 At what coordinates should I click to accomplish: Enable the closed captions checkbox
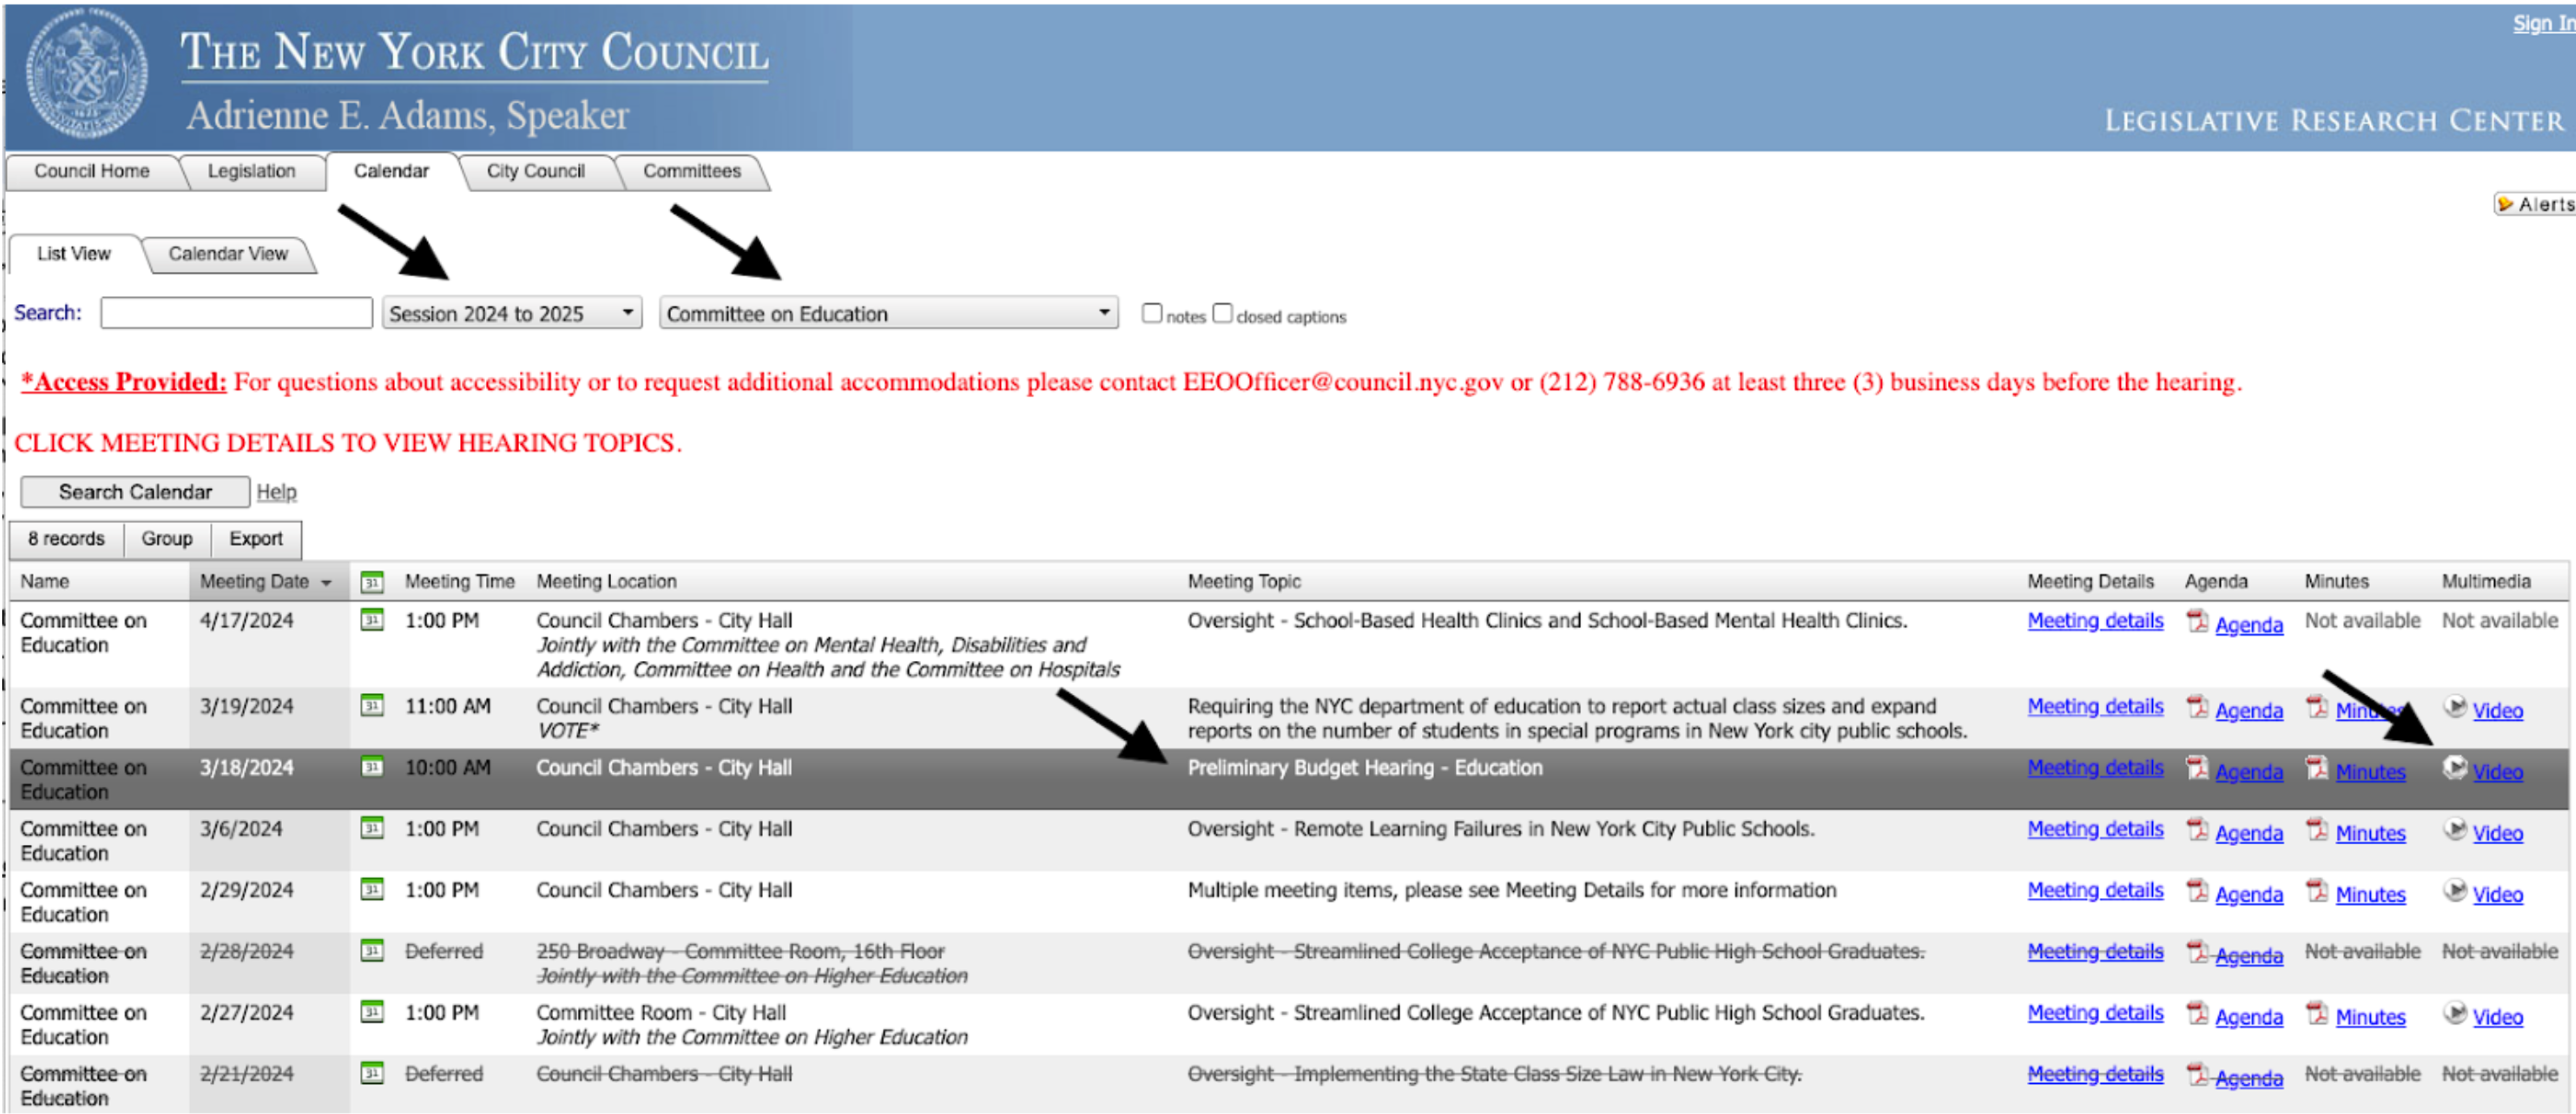pos(1222,313)
